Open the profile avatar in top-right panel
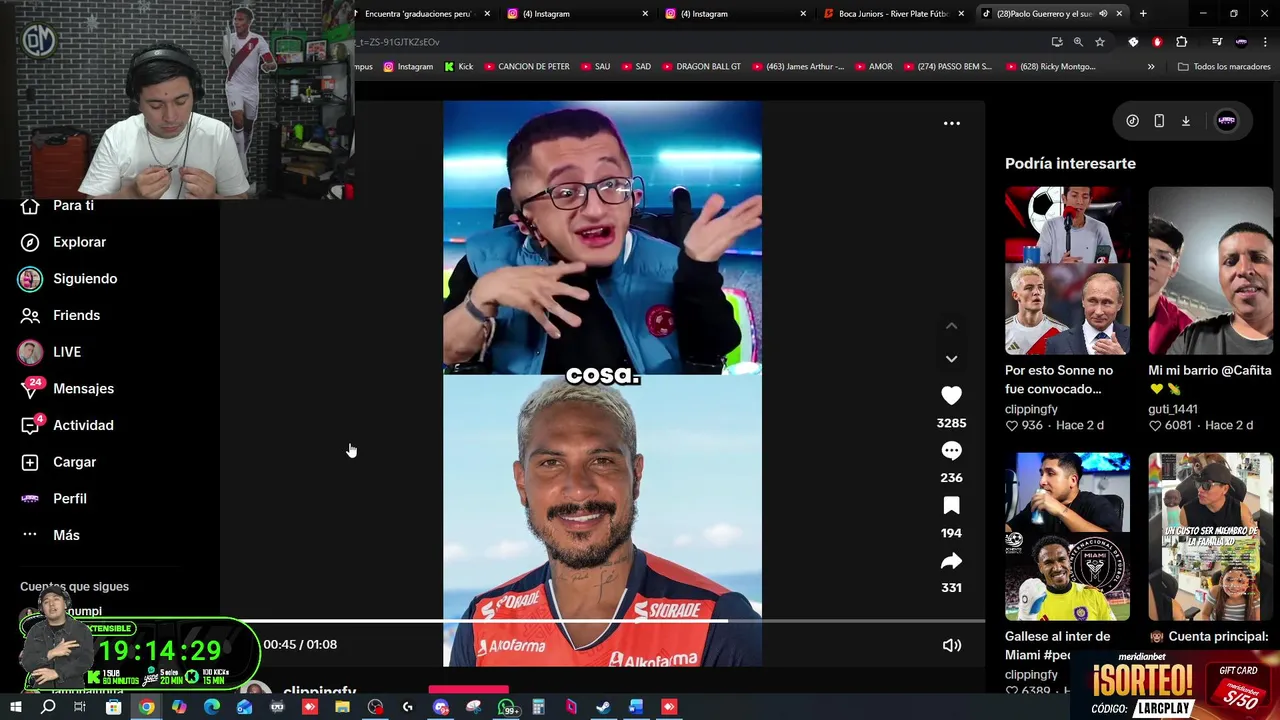Image resolution: width=1280 pixels, height=720 pixels. tap(1227, 121)
